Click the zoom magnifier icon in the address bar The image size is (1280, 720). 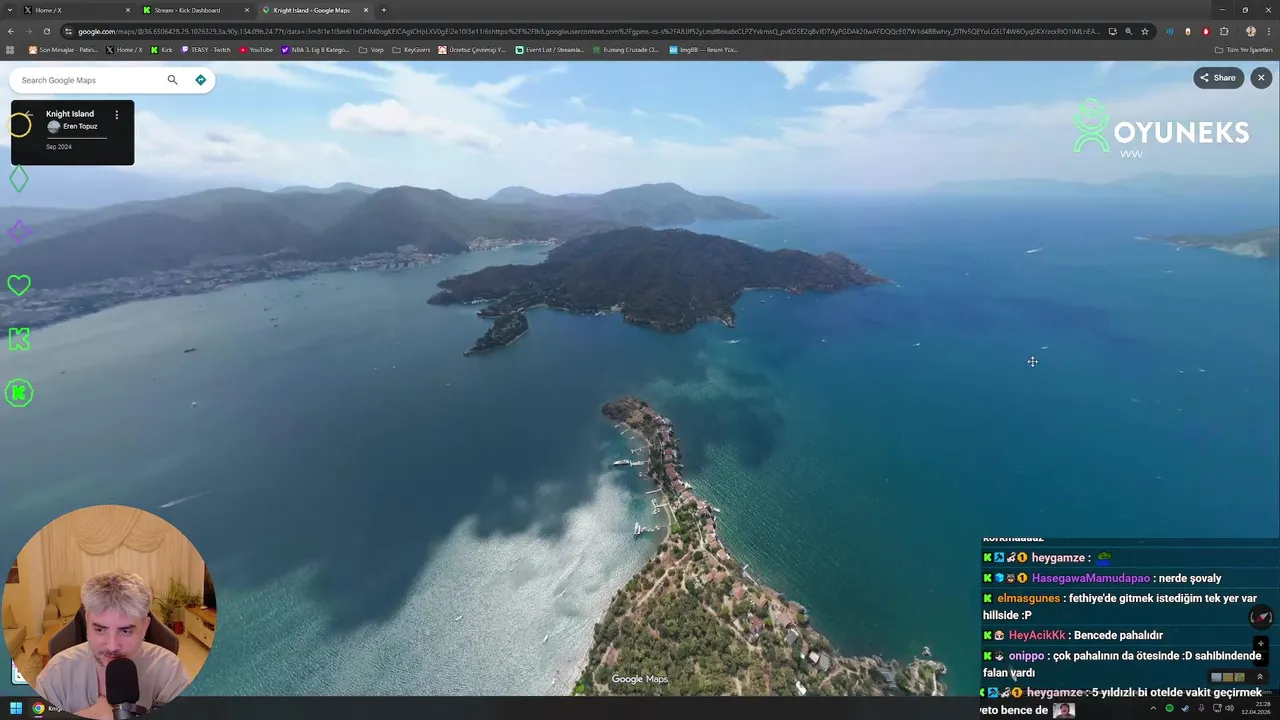[1129, 31]
